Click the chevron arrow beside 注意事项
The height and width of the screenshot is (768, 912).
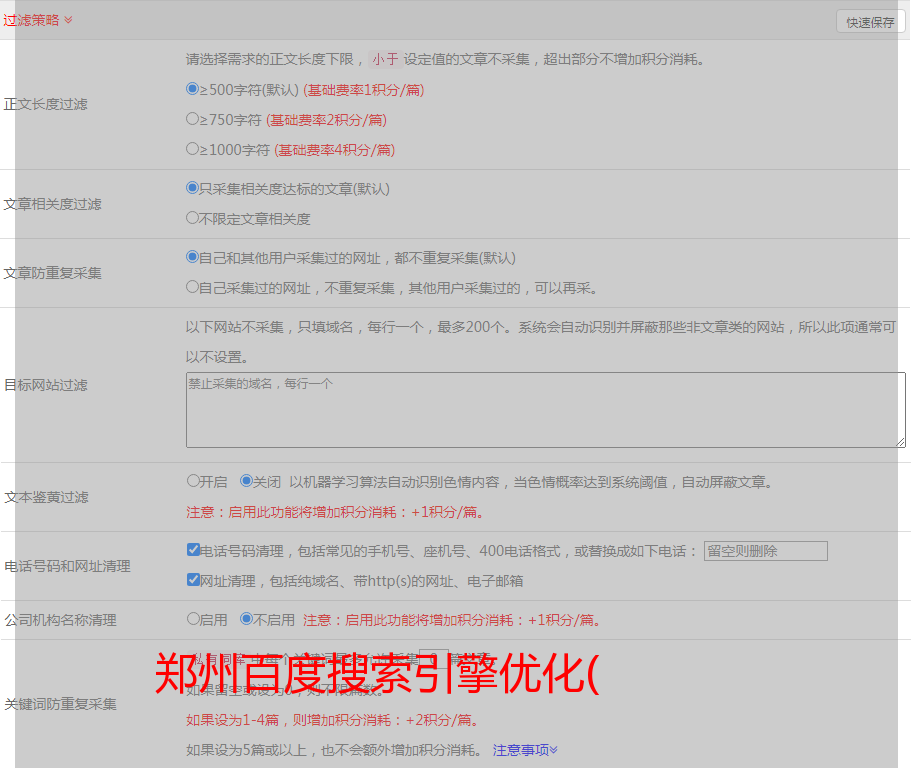click(x=554, y=750)
